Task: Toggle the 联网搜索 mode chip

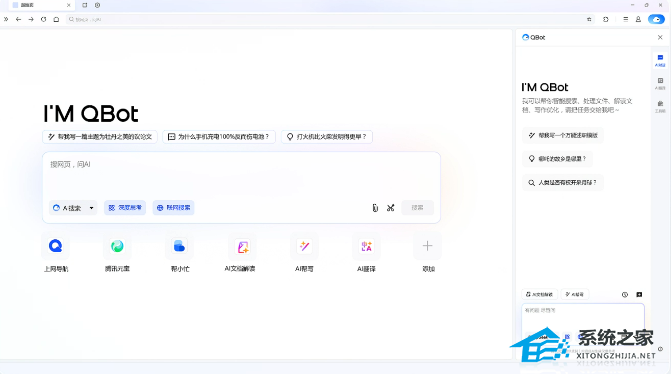Action: [x=173, y=208]
